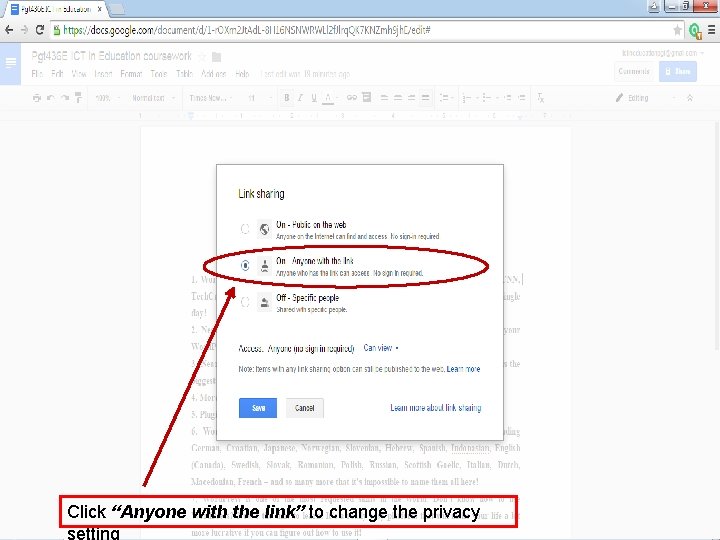Screen dimensions: 720x540
Task: Open the Insert menu
Action: point(103,73)
